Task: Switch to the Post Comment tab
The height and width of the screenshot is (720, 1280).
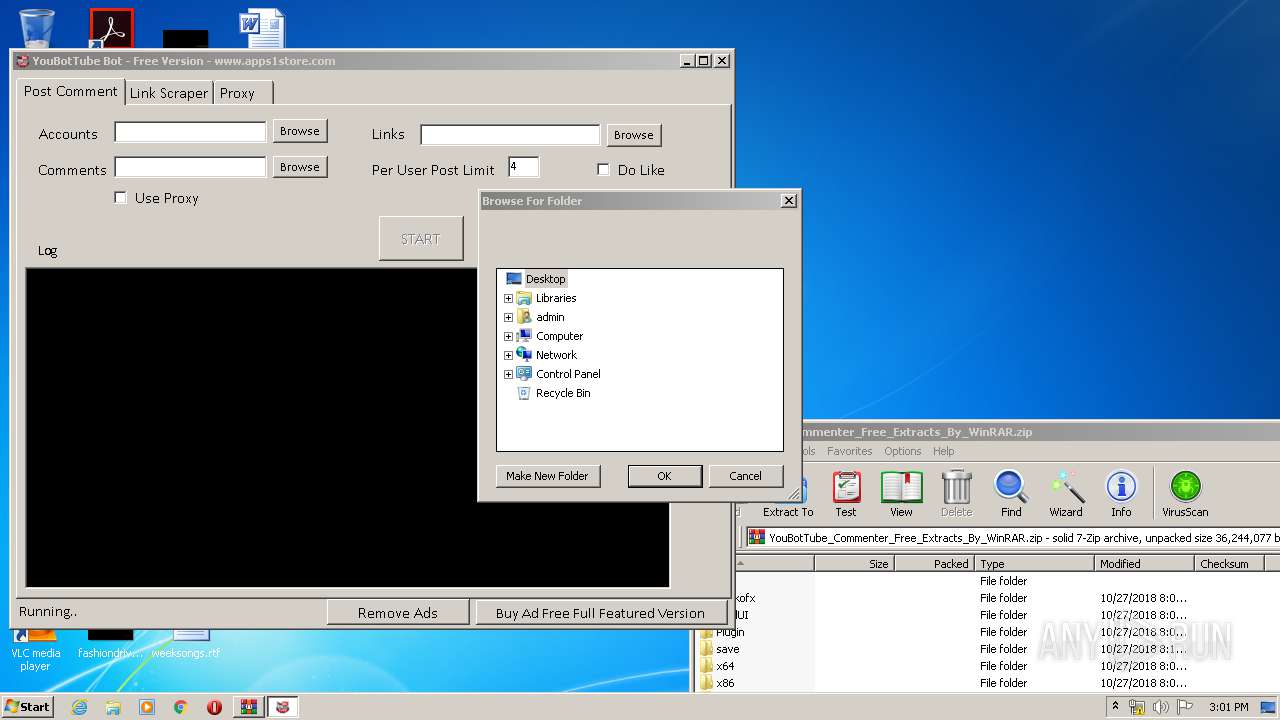Action: 70,91
